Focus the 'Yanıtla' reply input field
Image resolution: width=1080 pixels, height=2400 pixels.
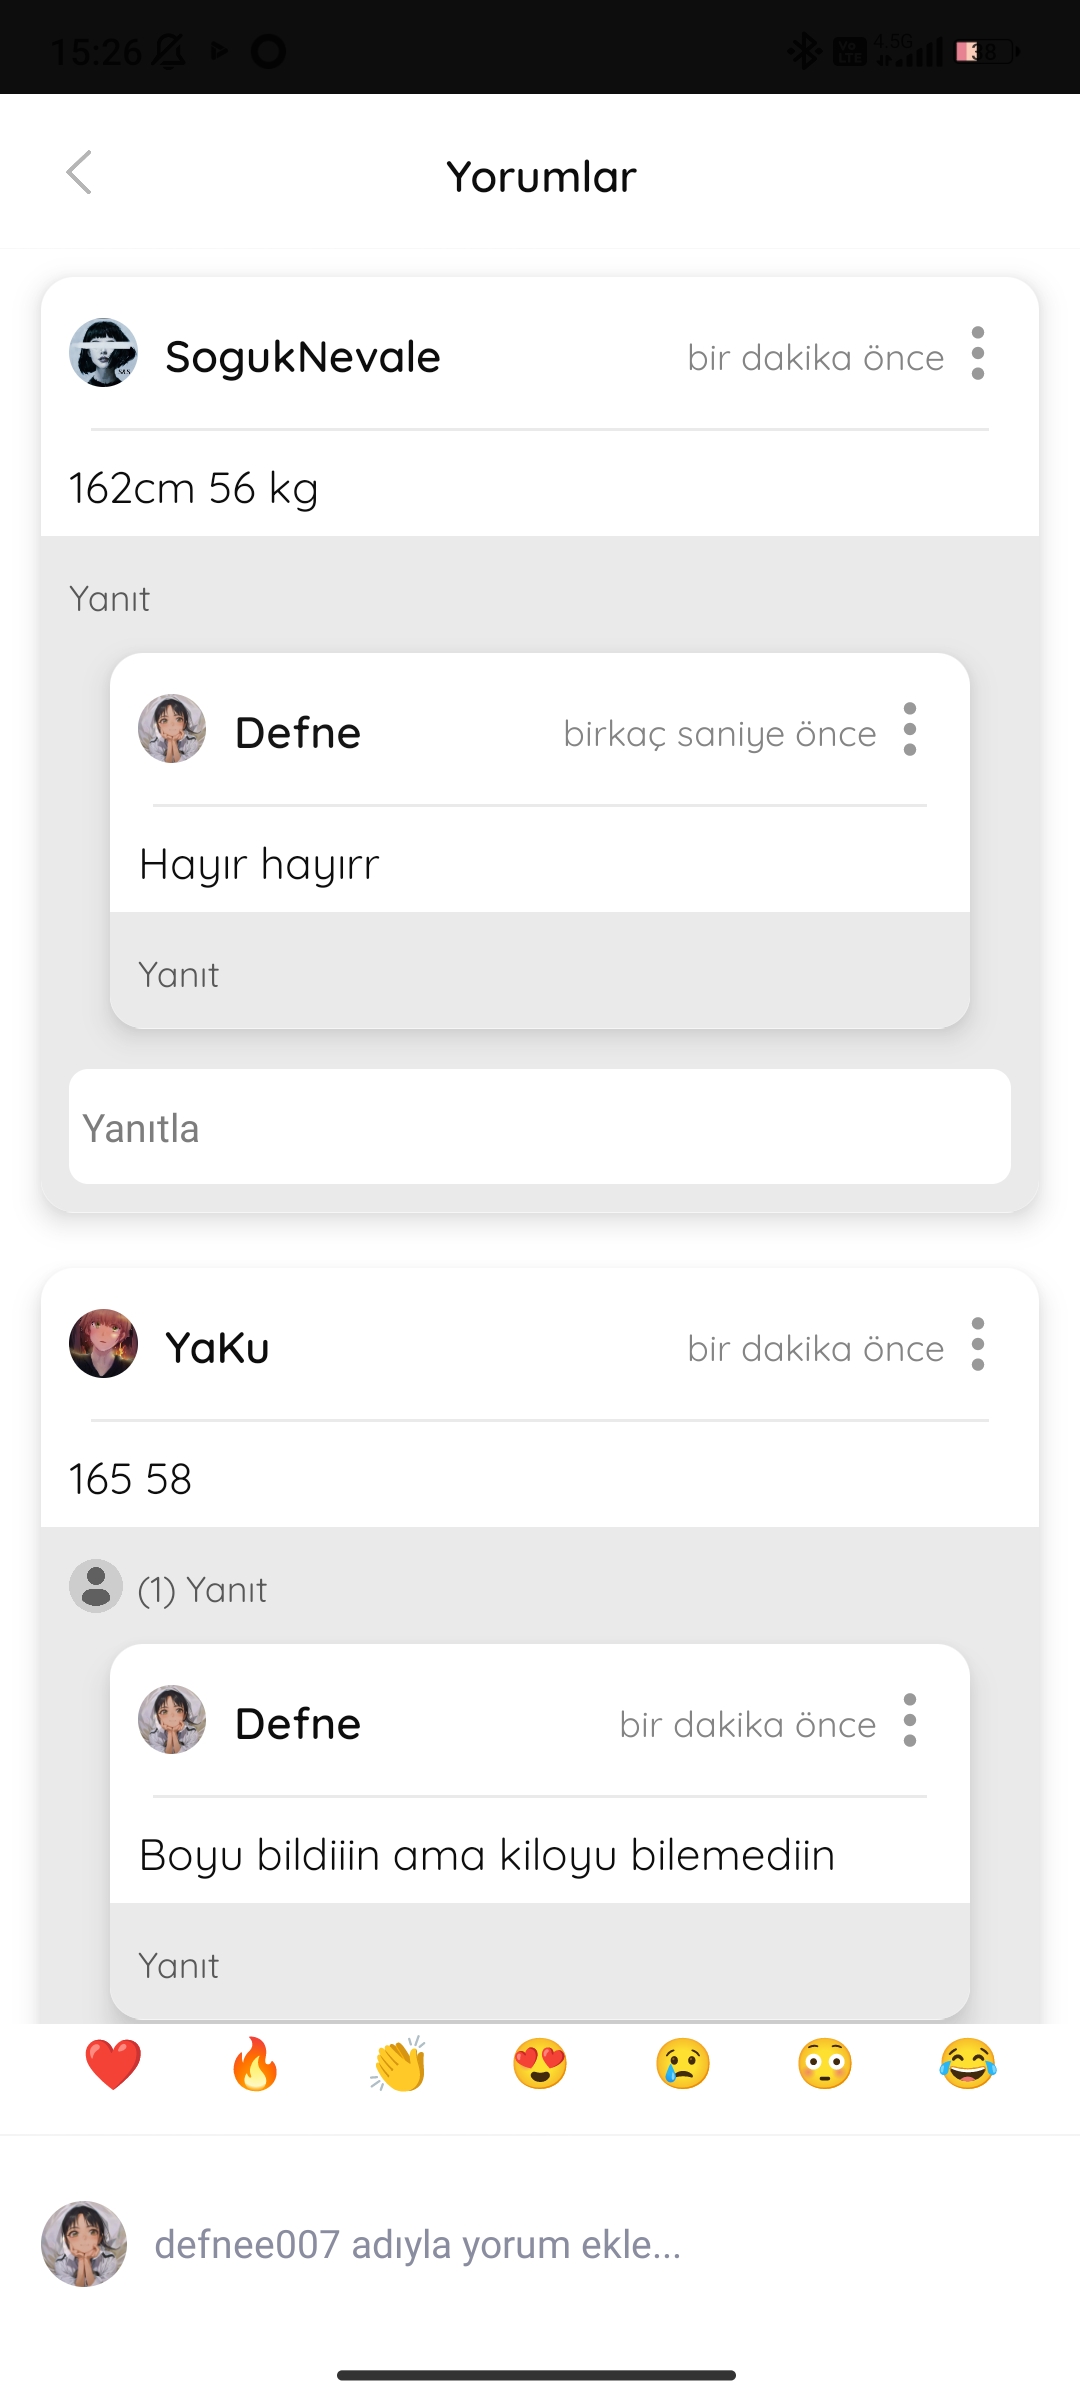point(540,1127)
